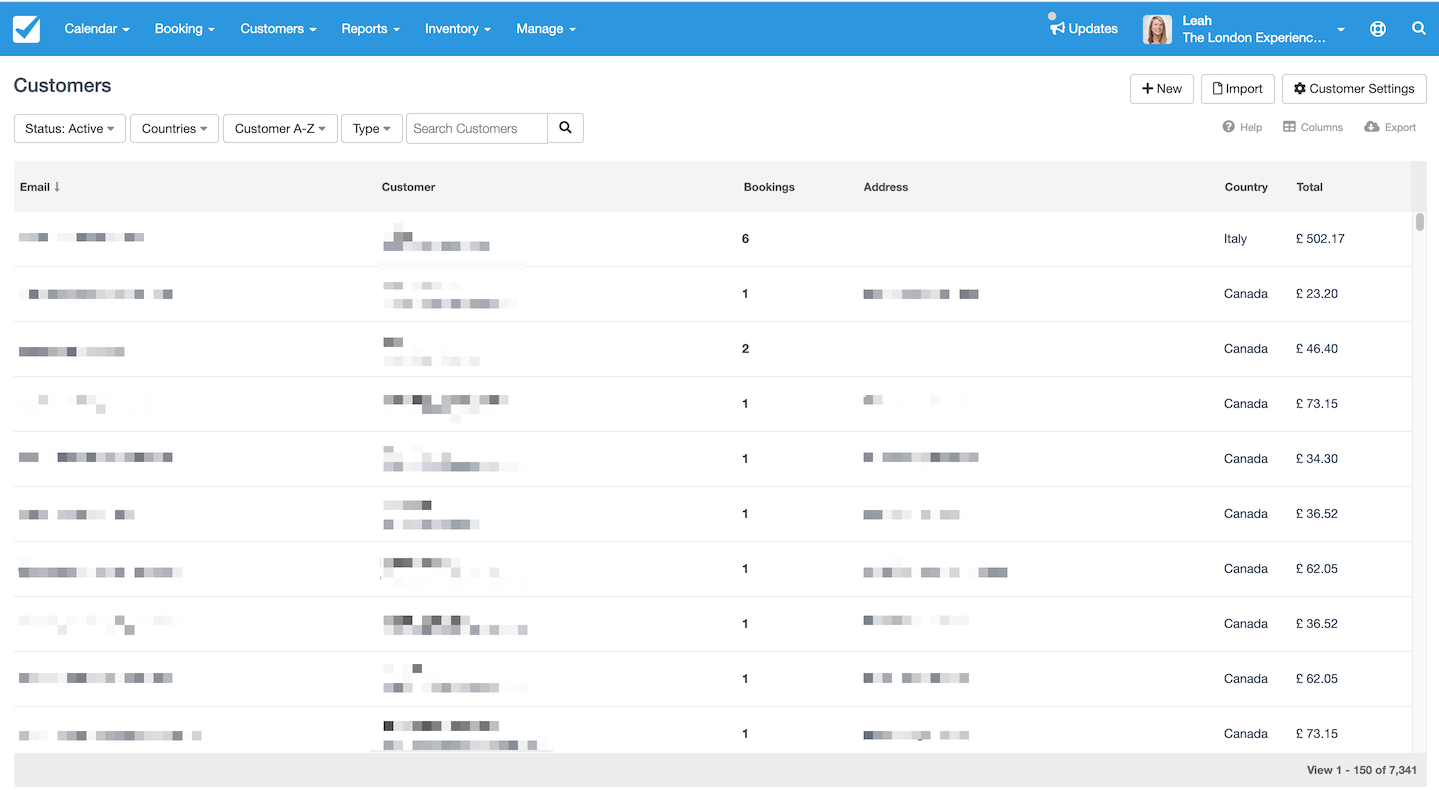Viewport: 1439px width, 790px height.
Task: Sort by the Country column header
Action: pos(1246,187)
